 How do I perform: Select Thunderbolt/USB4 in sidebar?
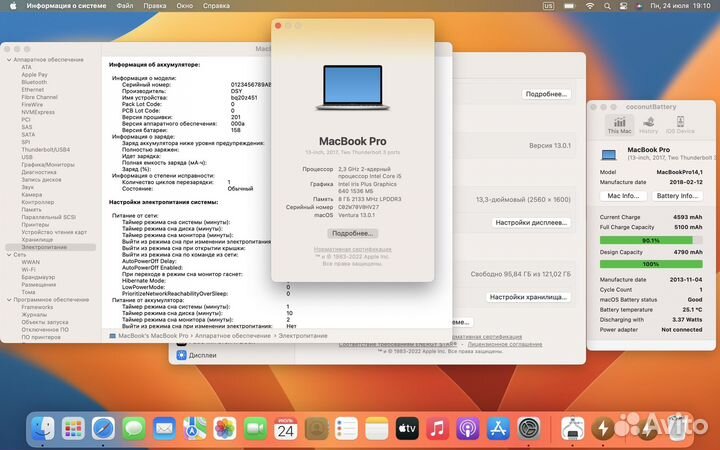45,150
